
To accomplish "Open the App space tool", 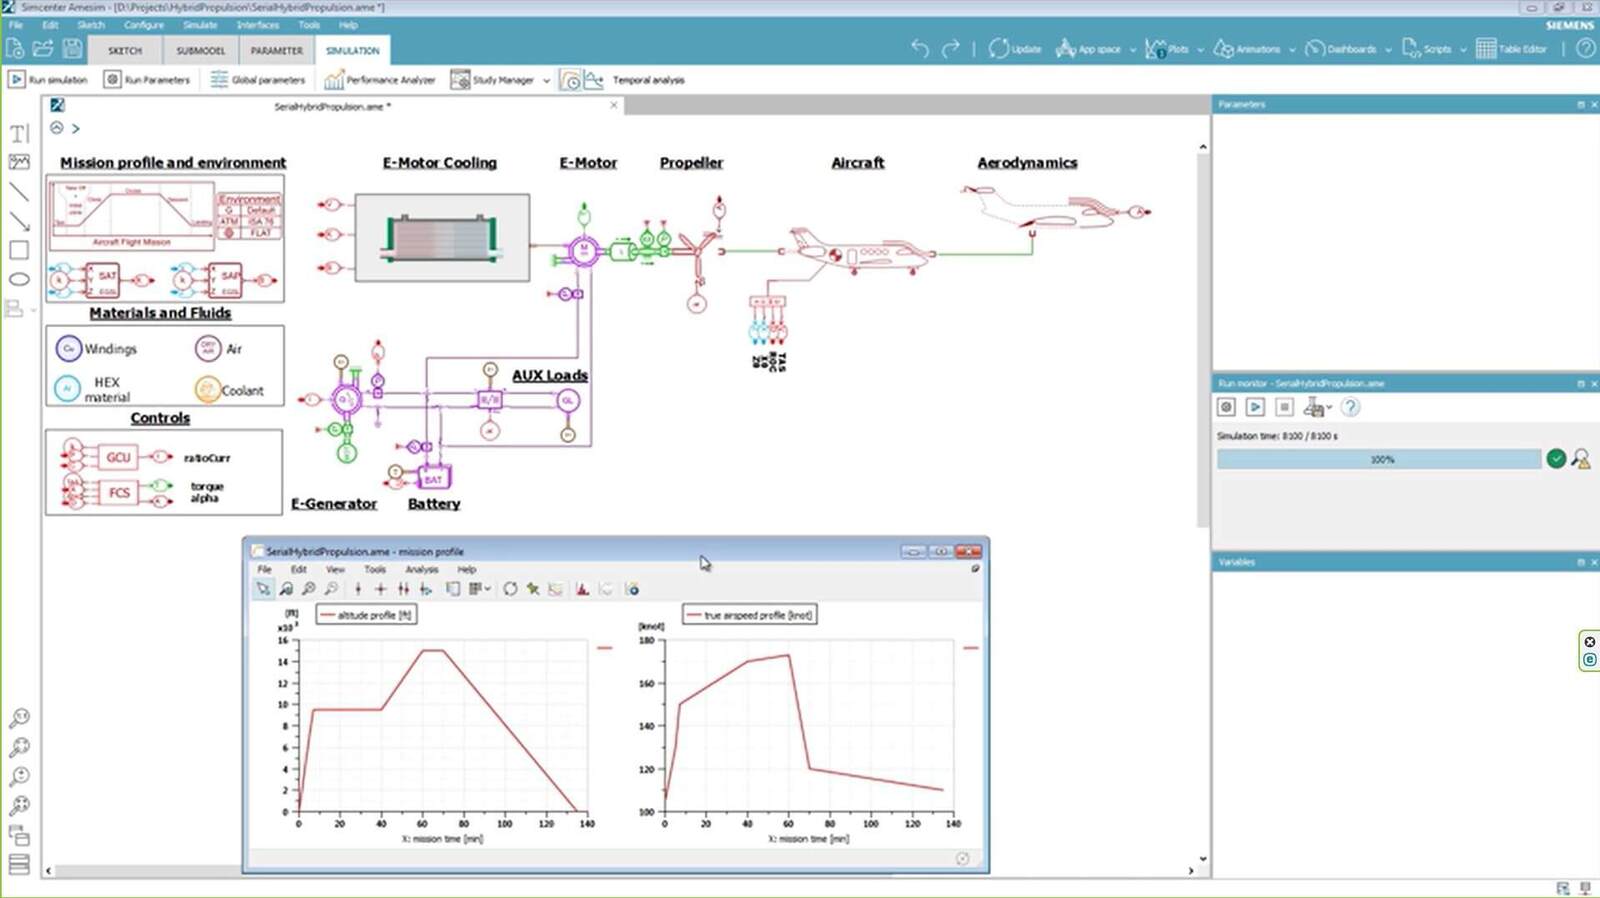I will (x=1088, y=48).
